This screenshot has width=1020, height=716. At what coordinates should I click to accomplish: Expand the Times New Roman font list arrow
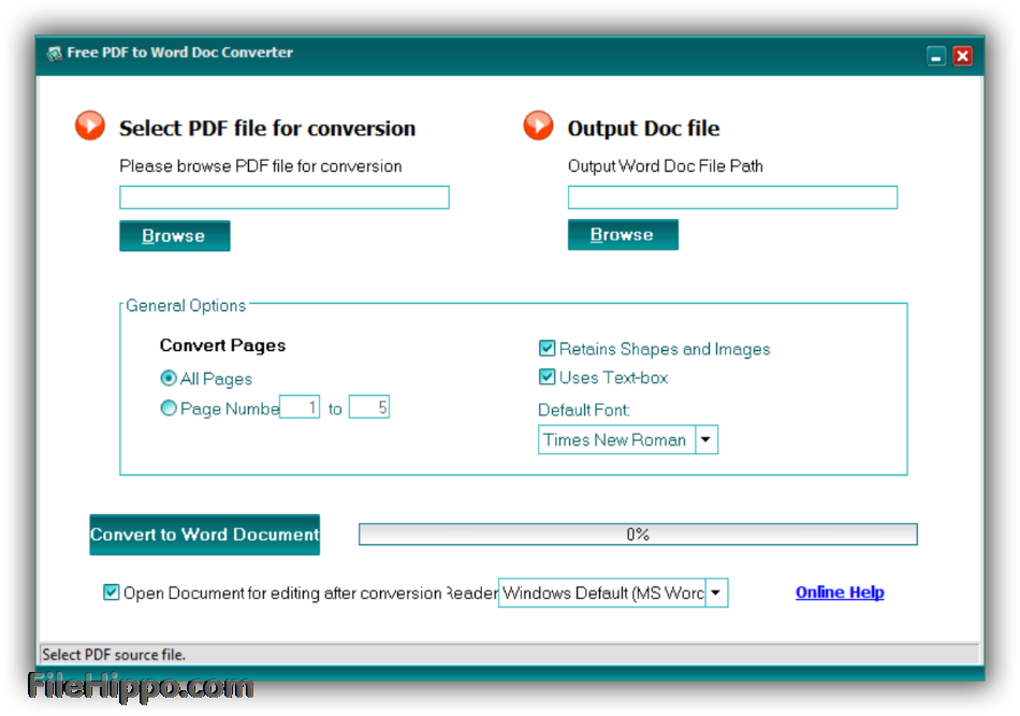pos(706,439)
